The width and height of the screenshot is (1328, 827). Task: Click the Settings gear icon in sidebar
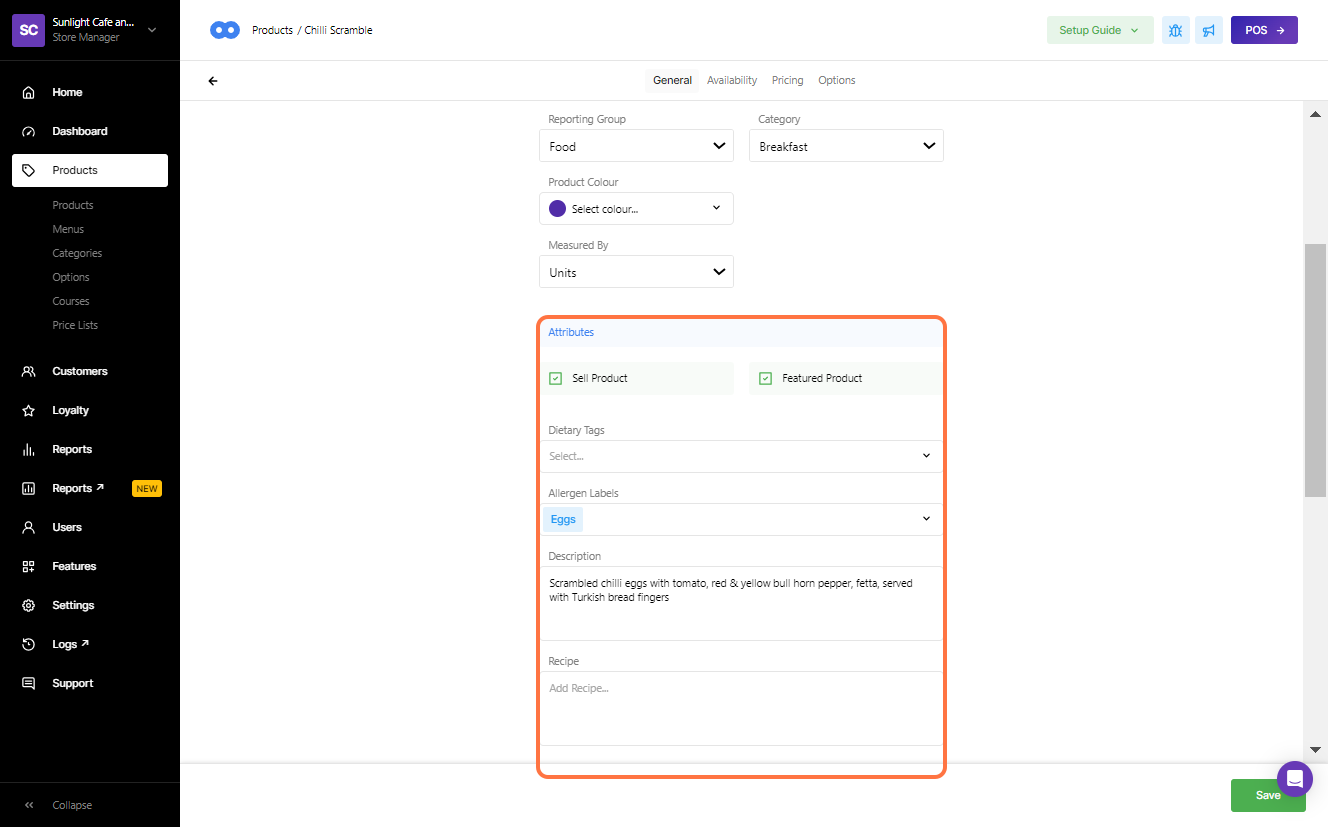[29, 605]
